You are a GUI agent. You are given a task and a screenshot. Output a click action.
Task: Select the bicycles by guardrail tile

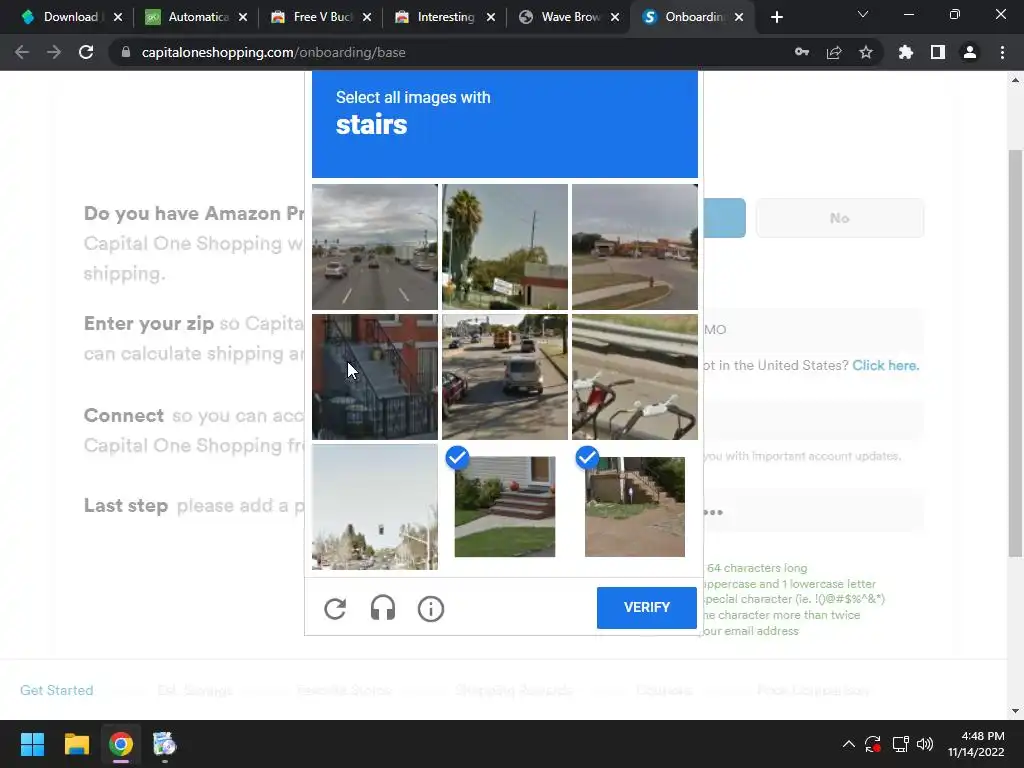(635, 377)
